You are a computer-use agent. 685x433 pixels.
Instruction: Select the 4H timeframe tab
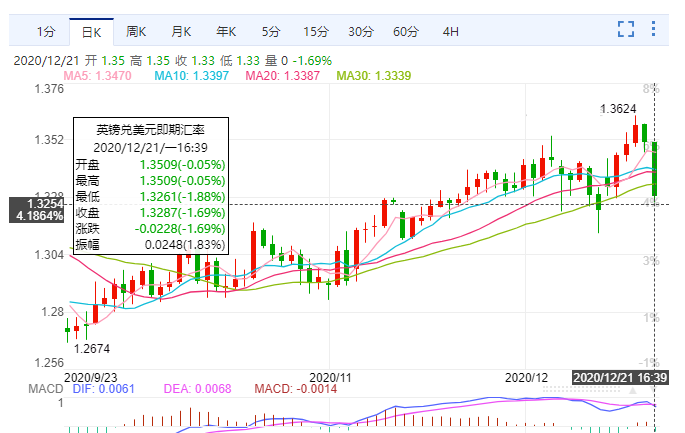450,31
